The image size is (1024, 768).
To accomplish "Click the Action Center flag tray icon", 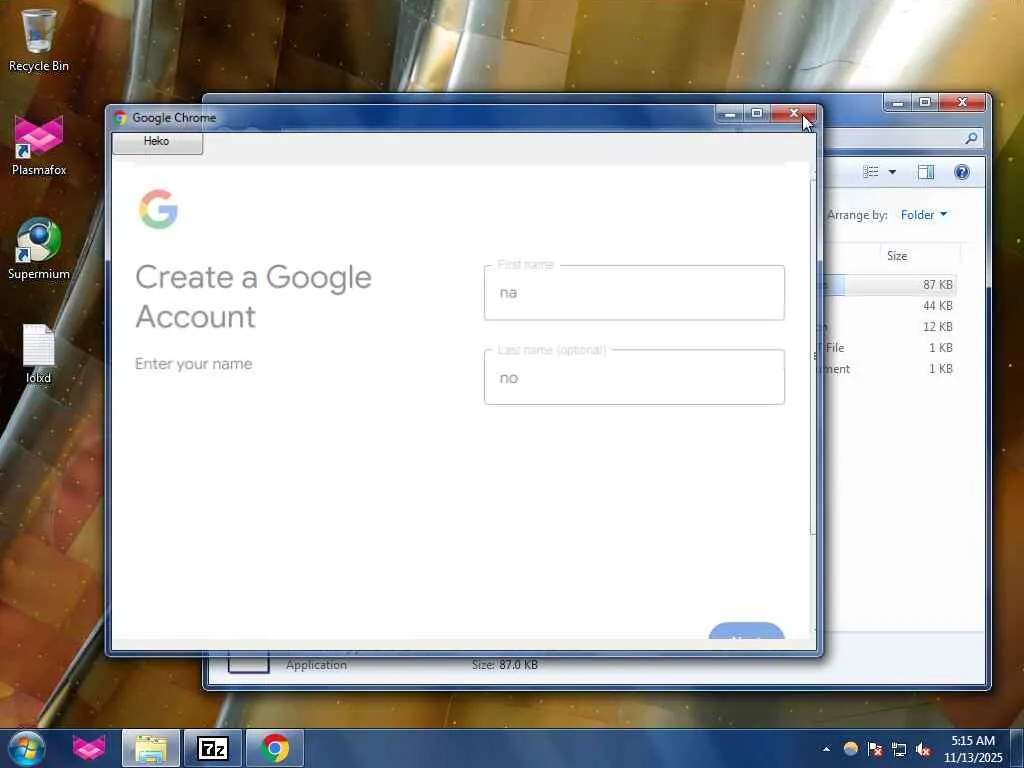I will point(875,749).
